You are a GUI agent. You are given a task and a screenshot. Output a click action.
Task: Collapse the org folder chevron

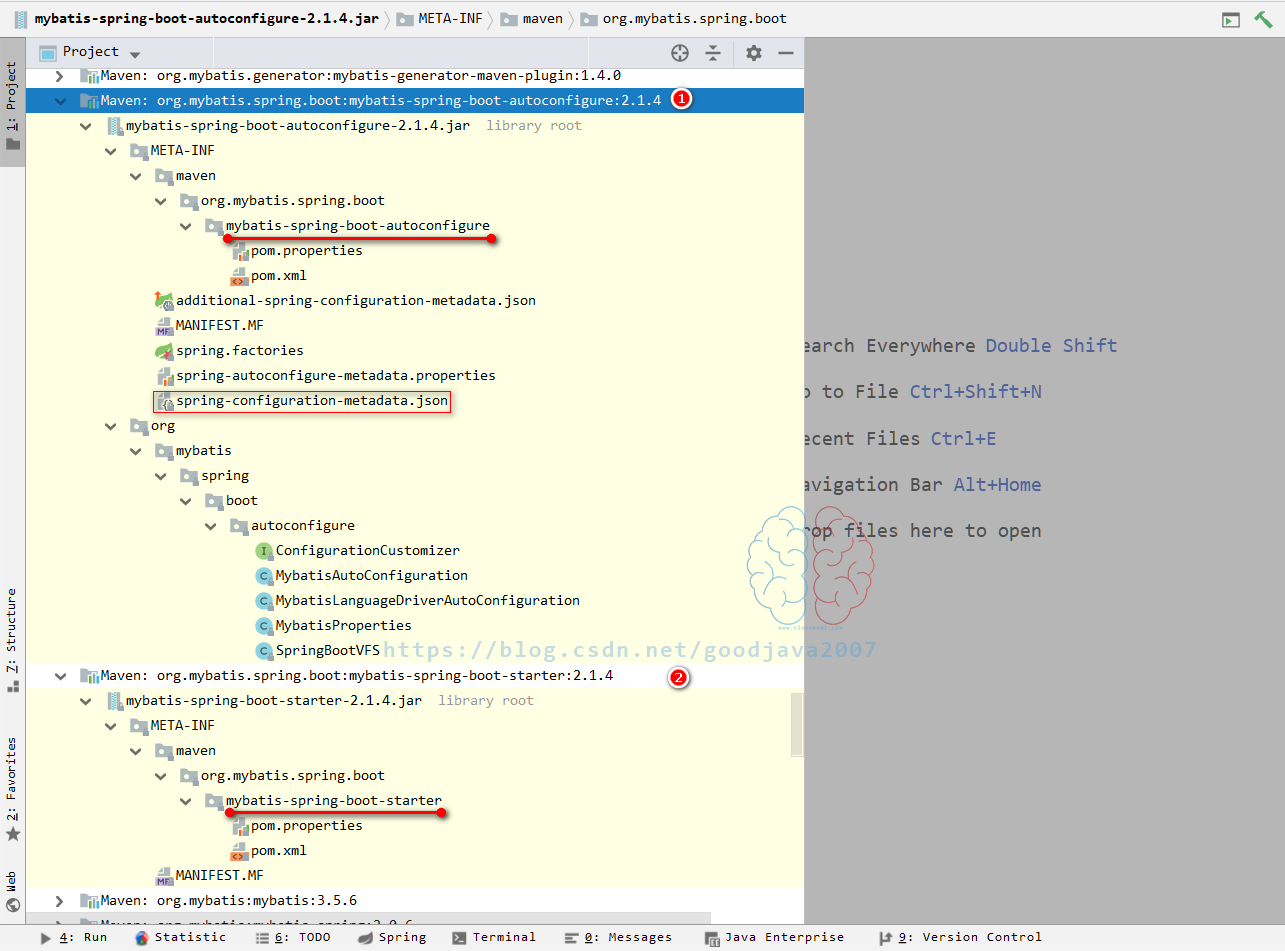pyautogui.click(x=111, y=426)
